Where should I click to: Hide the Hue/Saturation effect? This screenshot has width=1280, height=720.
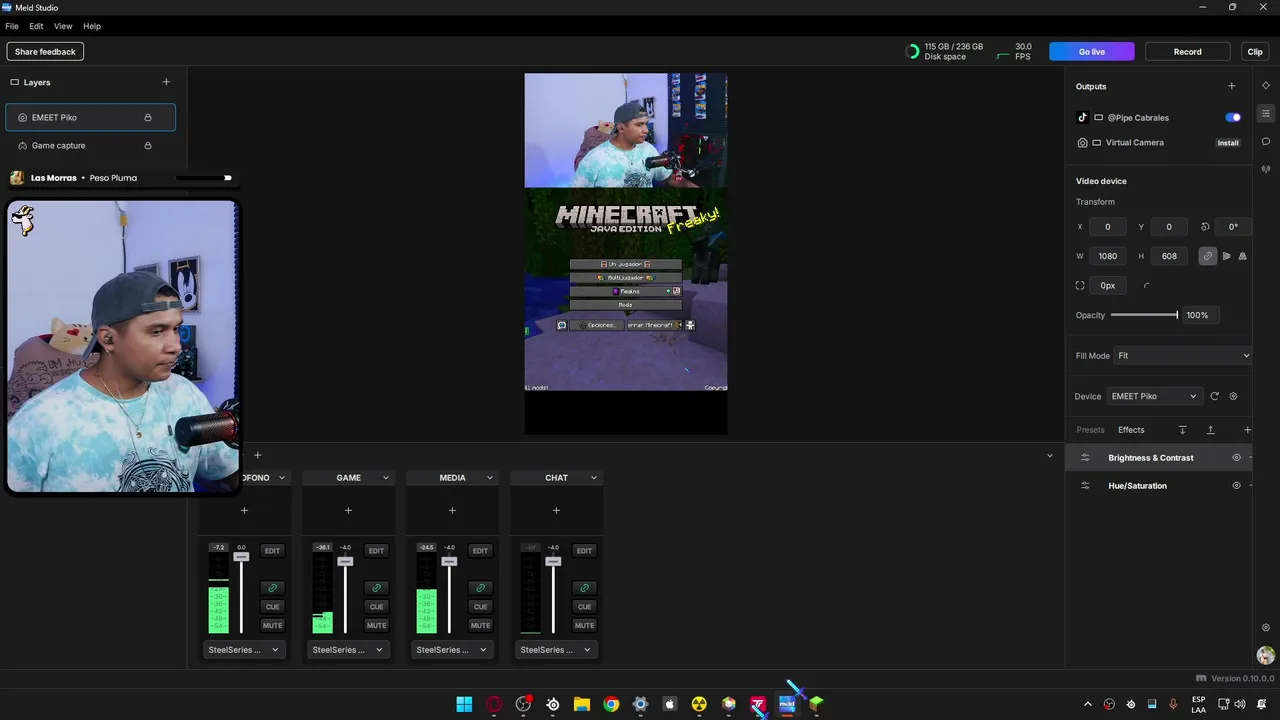[1236, 486]
